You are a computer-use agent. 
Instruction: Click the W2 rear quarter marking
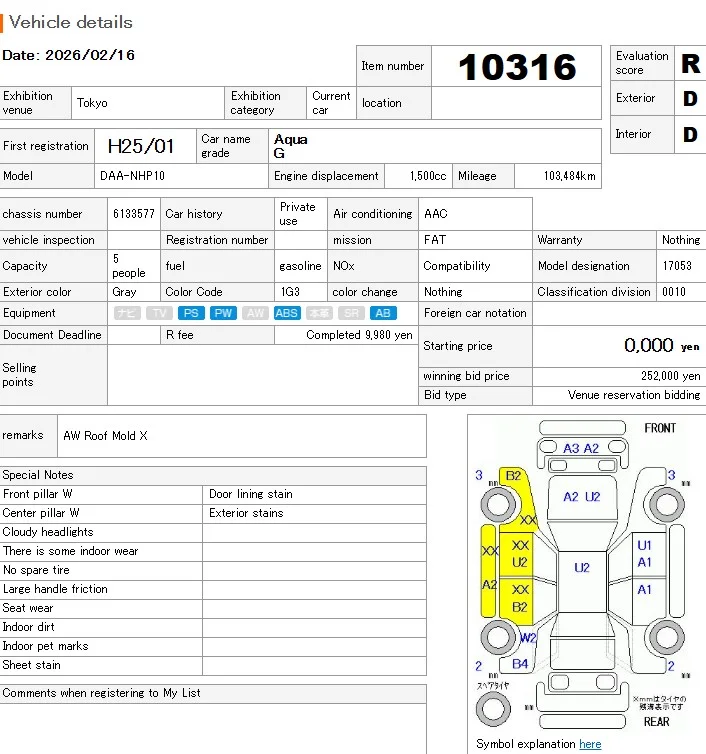click(x=528, y=638)
